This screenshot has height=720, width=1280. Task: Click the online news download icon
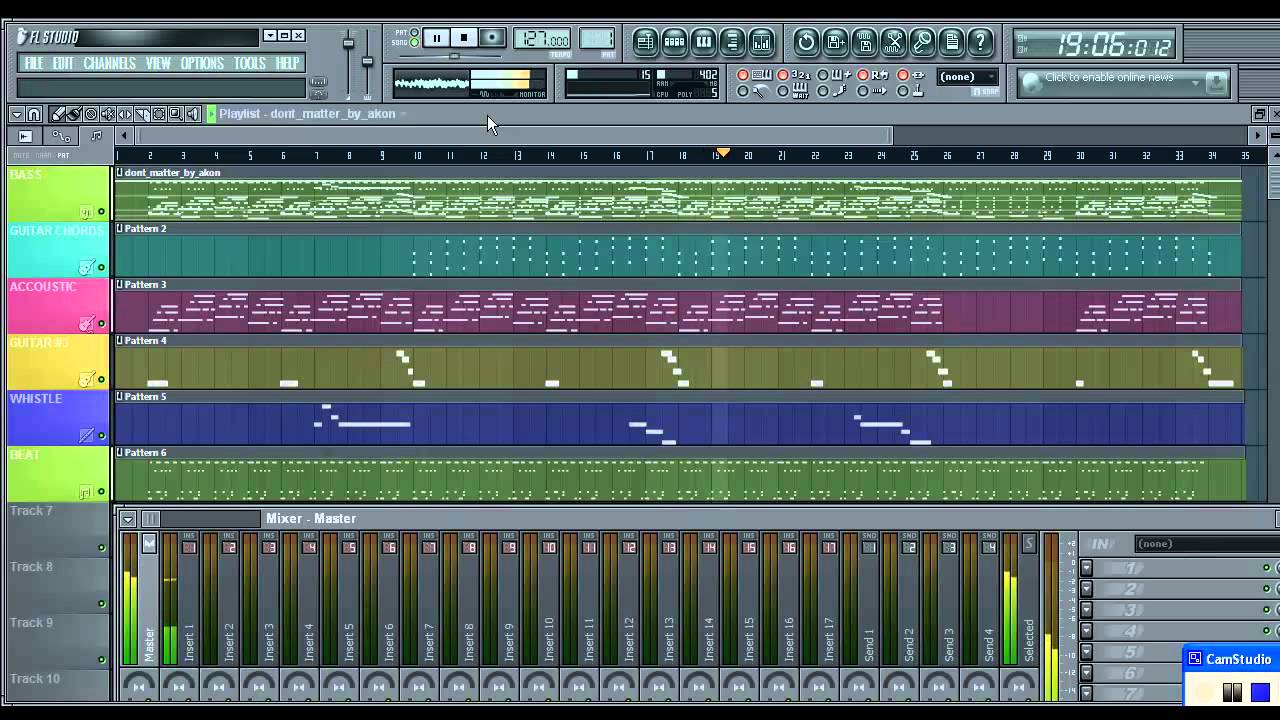pyautogui.click(x=1216, y=84)
